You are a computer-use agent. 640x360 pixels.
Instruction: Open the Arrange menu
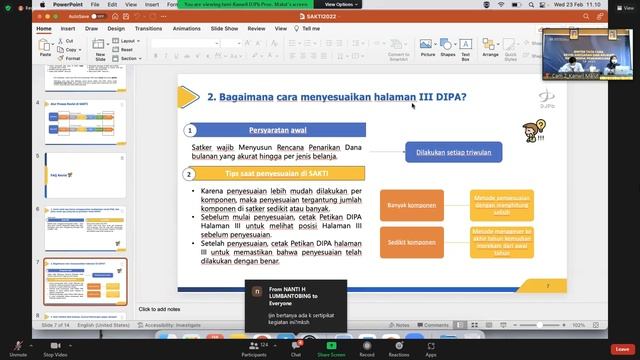[x=490, y=48]
